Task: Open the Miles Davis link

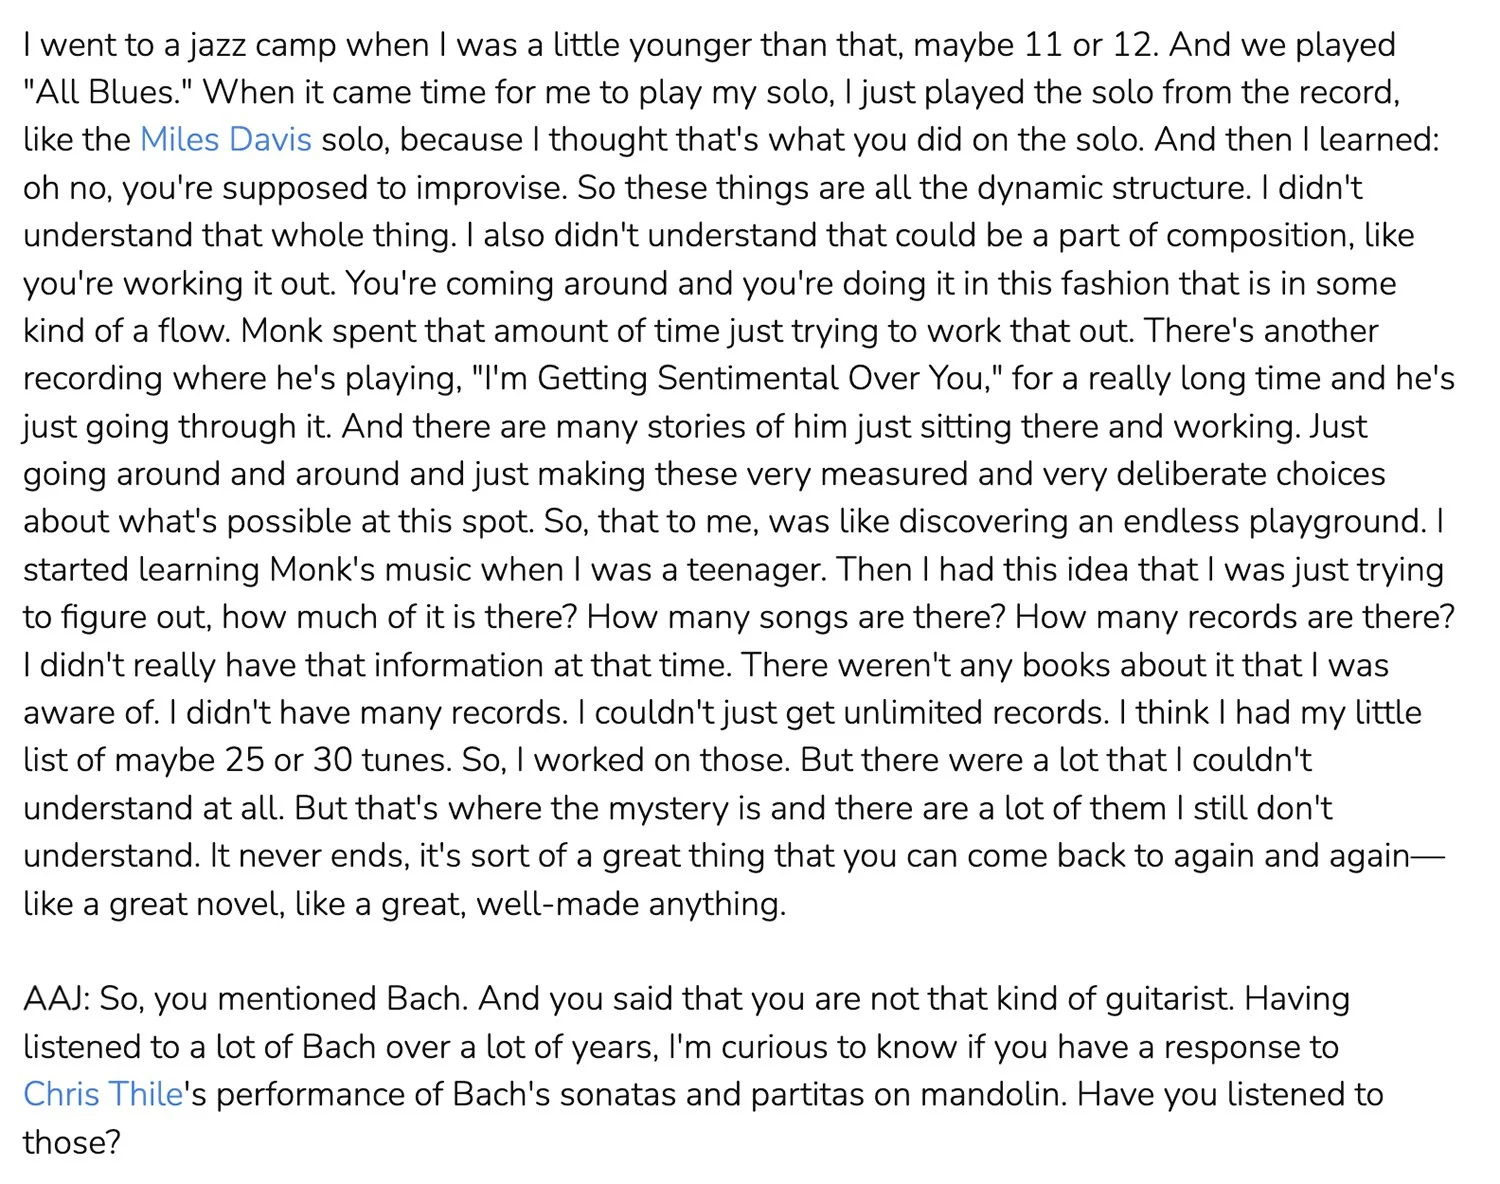Action: pos(226,139)
